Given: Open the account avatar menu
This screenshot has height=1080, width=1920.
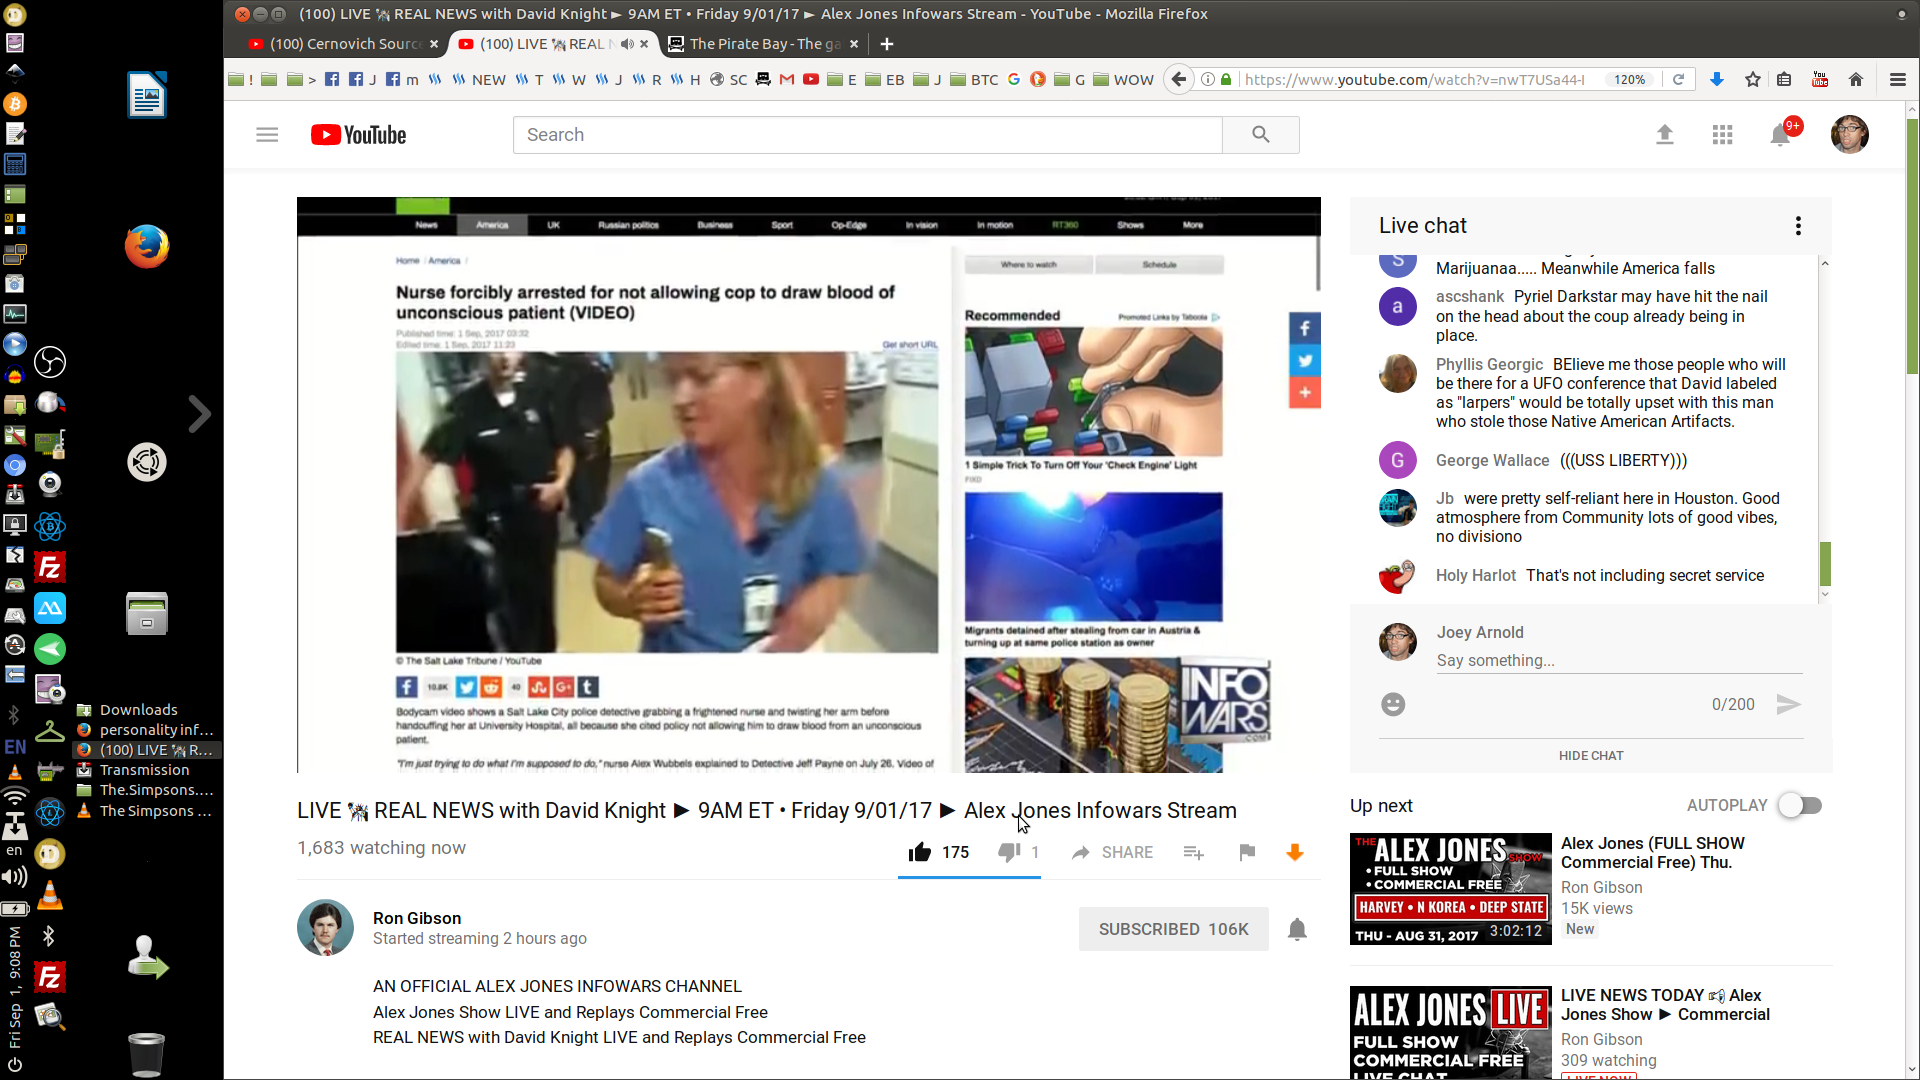Looking at the screenshot, I should pyautogui.click(x=1849, y=135).
